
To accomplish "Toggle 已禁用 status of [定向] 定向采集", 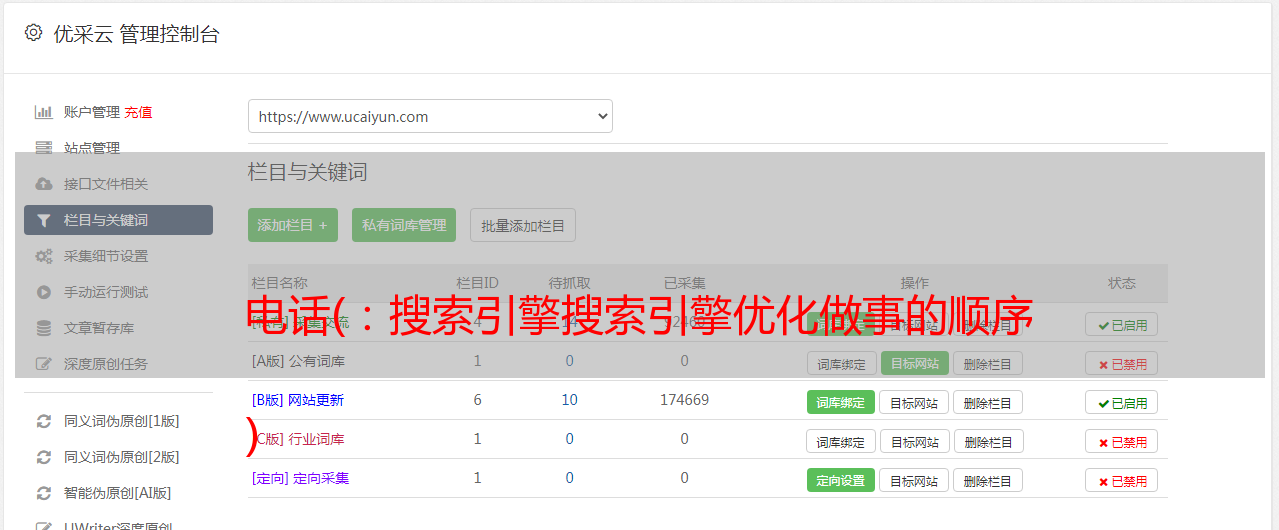I will 1122,480.
